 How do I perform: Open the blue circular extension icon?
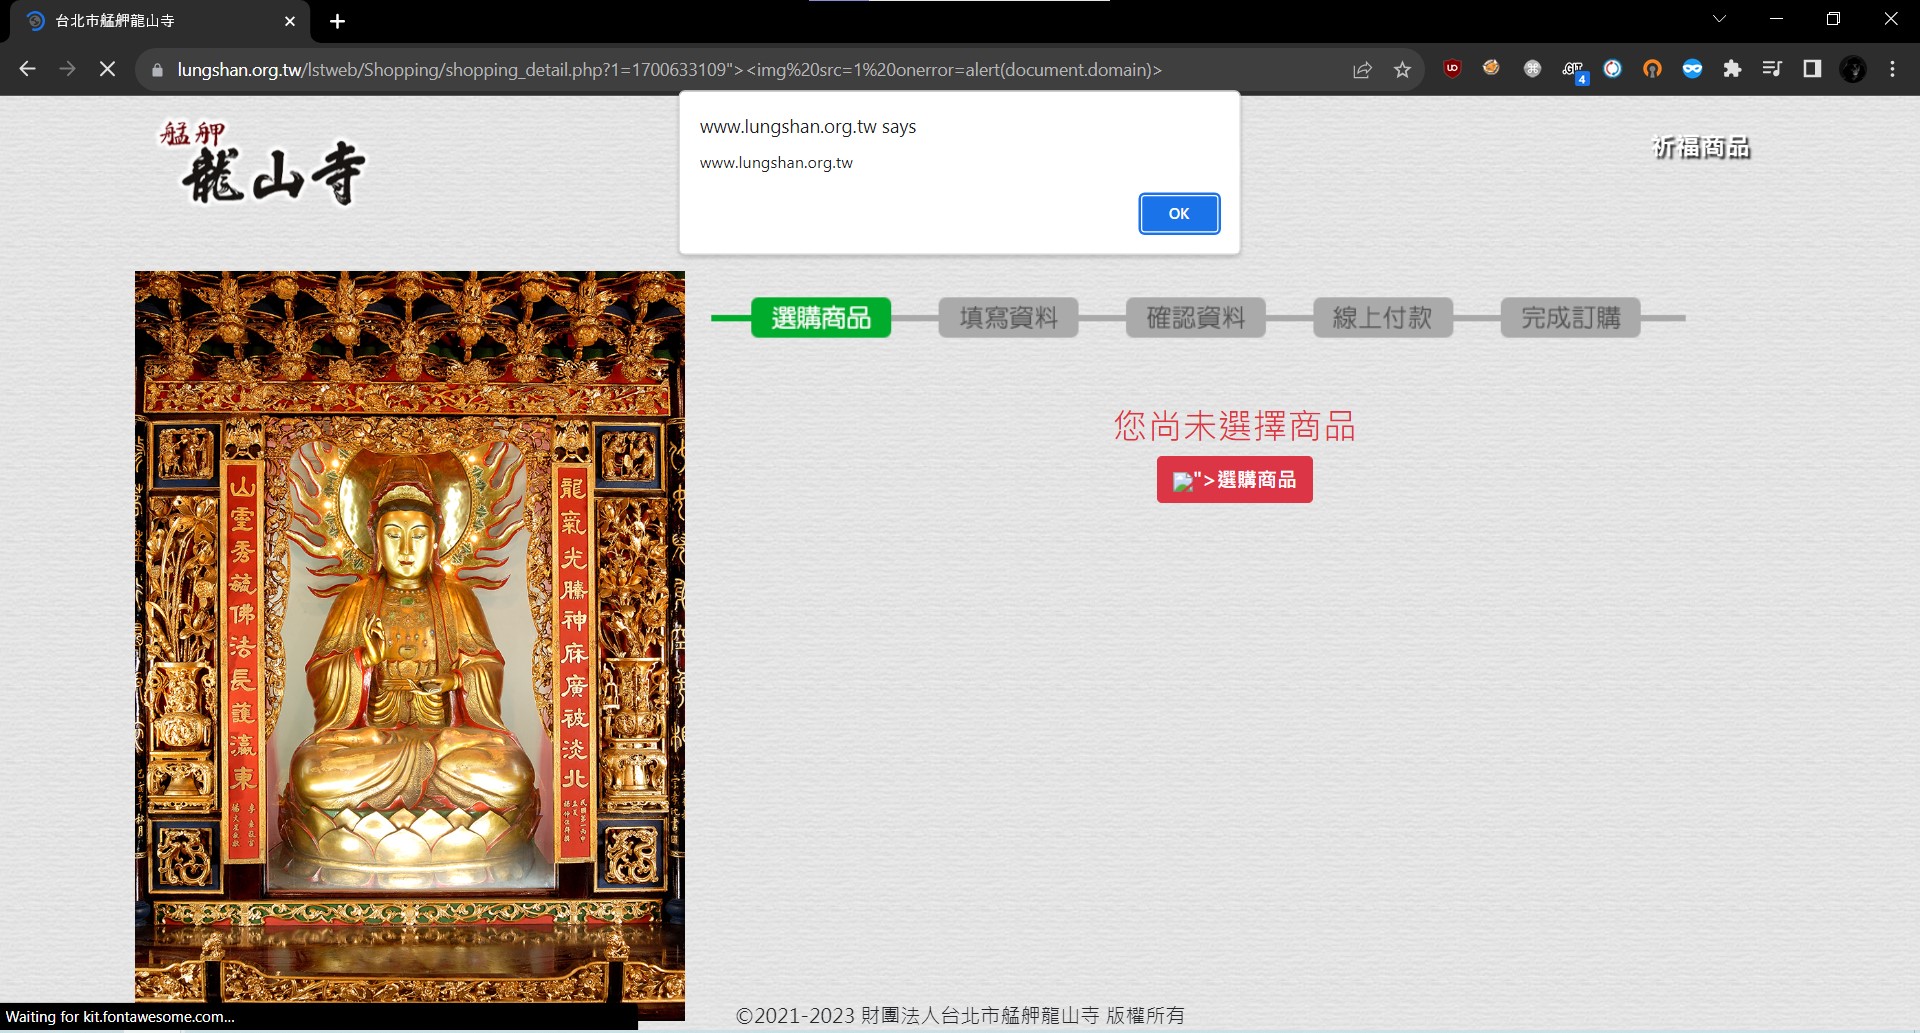[1612, 68]
